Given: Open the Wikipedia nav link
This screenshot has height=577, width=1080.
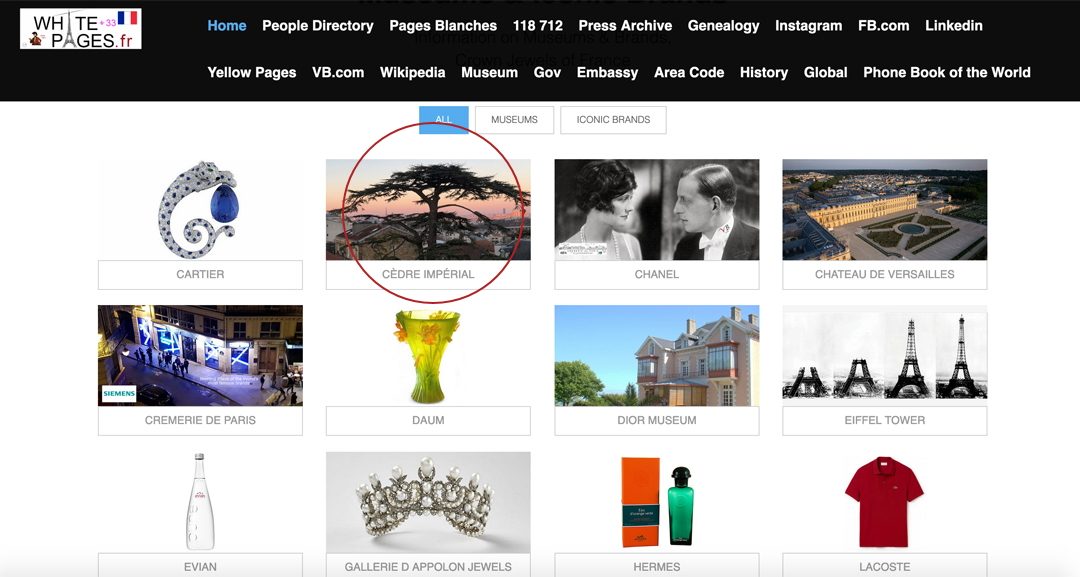Looking at the screenshot, I should tap(412, 72).
